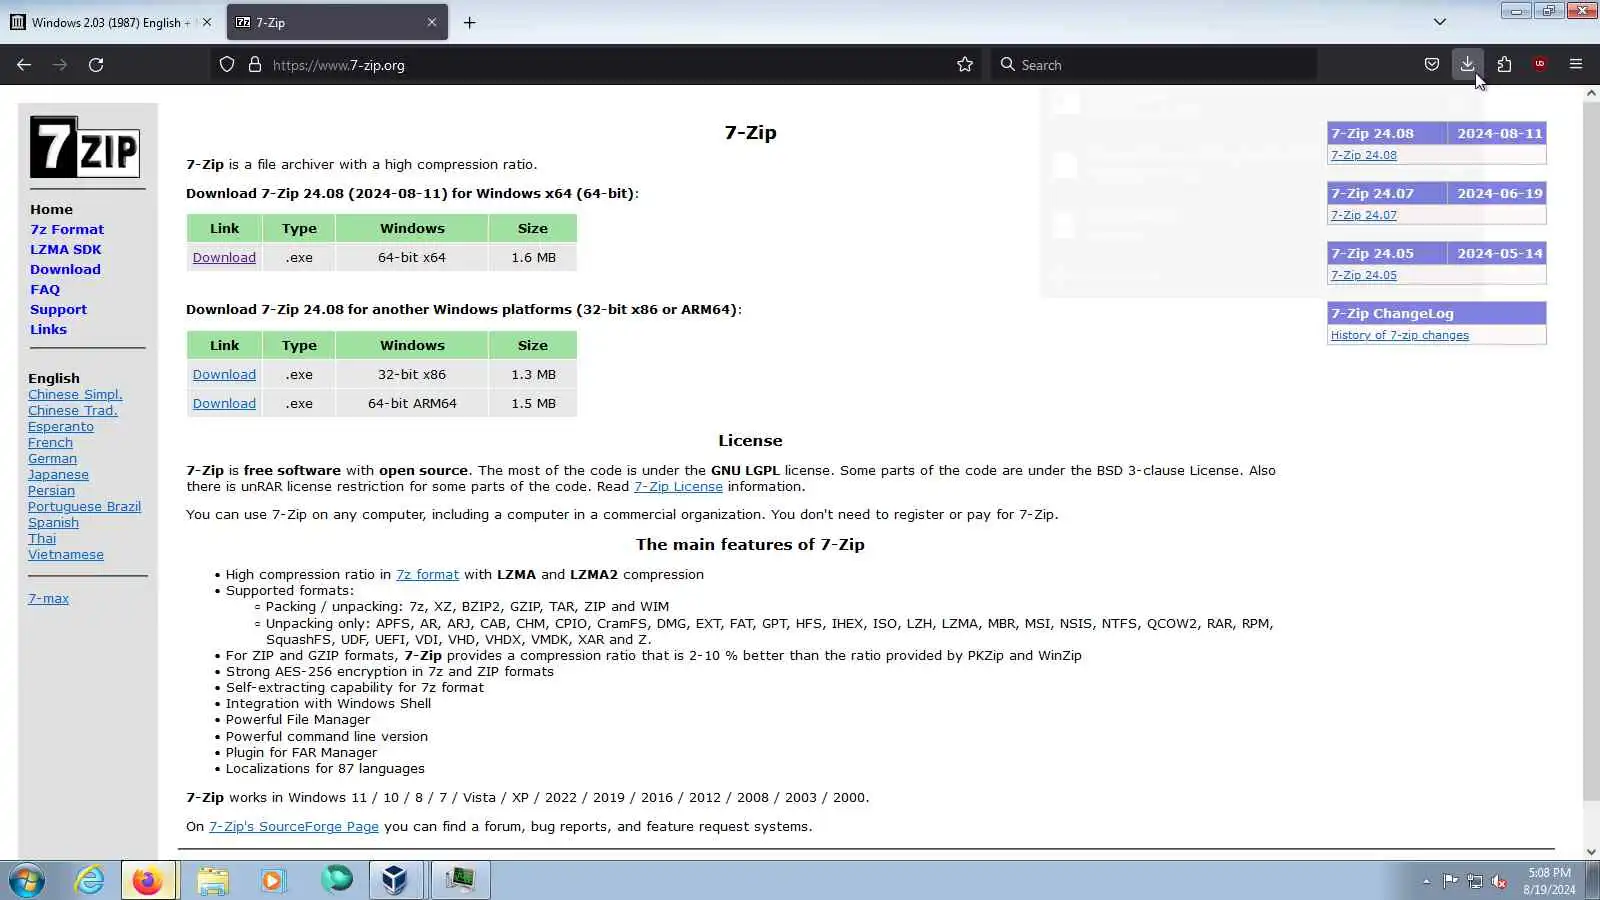Open the Support sidebar link
The width and height of the screenshot is (1600, 900).
pos(58,309)
